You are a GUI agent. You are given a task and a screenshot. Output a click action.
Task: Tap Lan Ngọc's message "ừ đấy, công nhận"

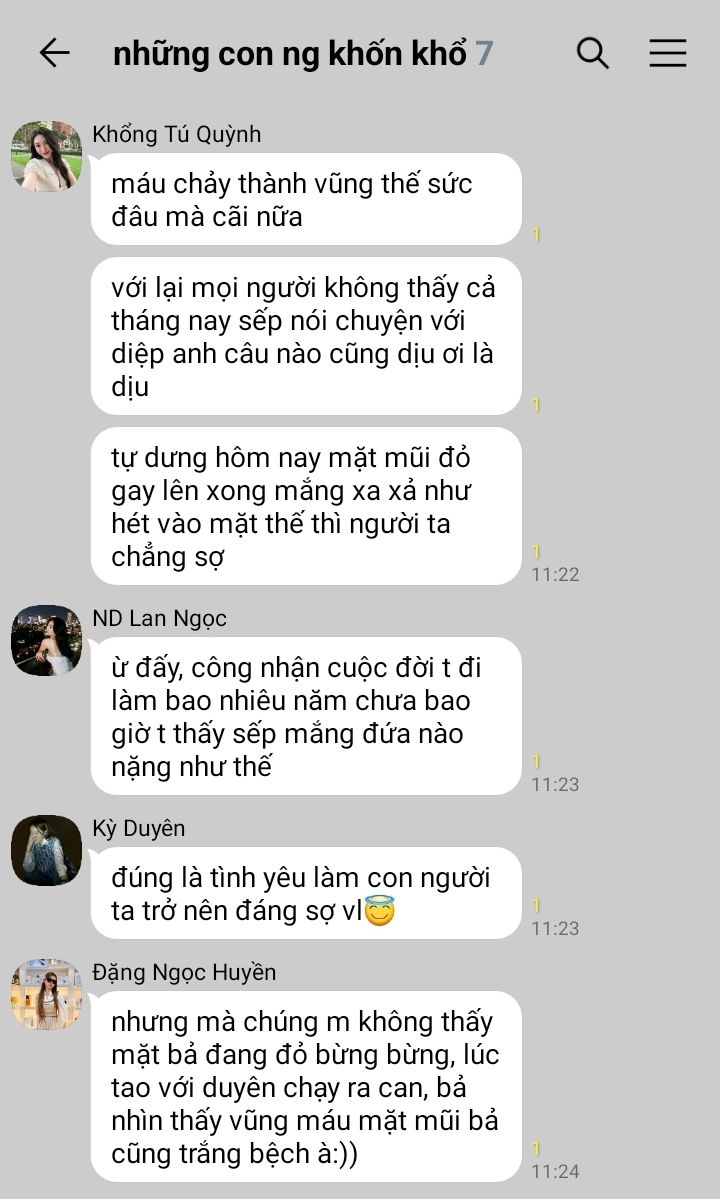click(x=306, y=716)
